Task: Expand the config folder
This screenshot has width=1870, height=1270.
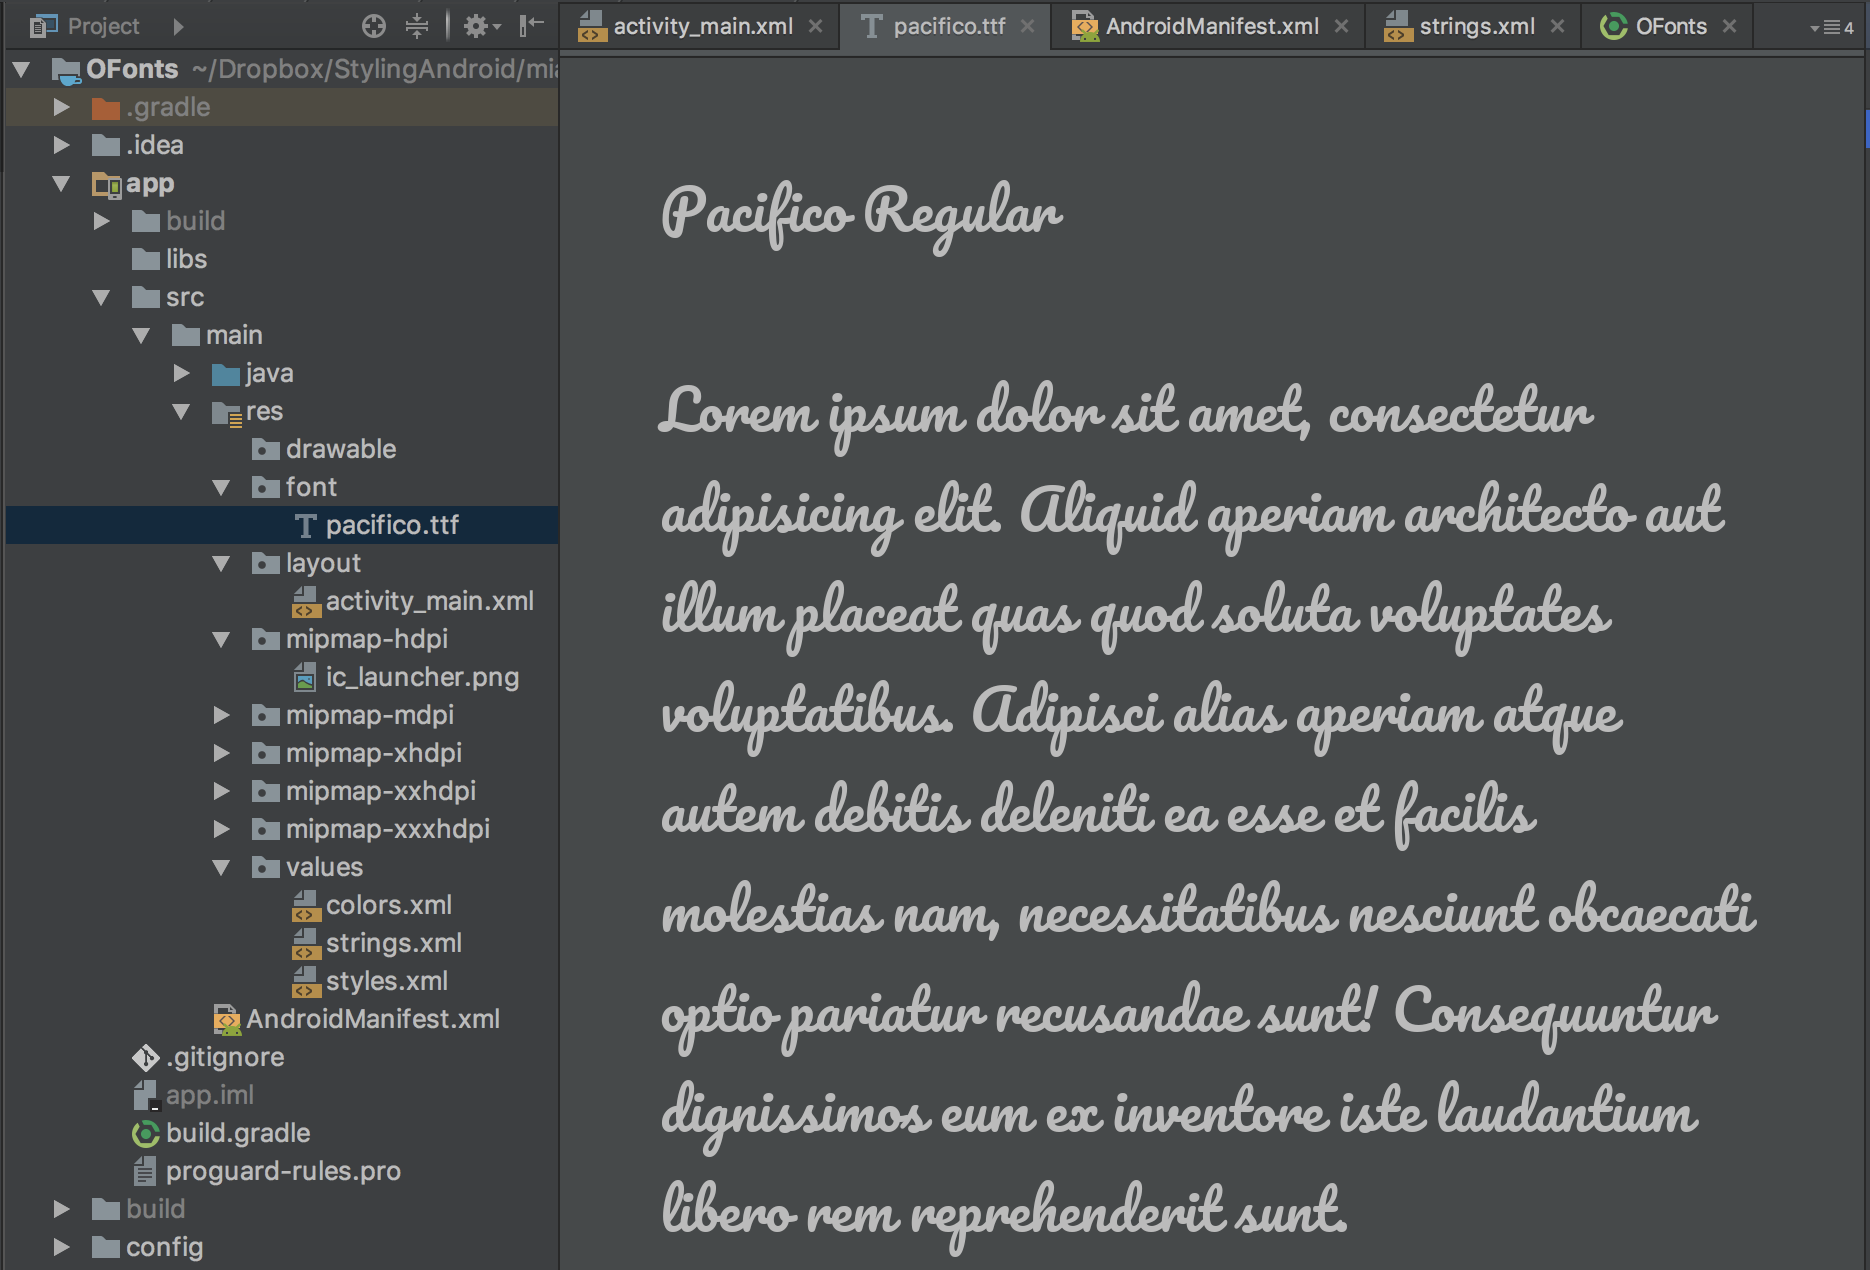Action: [x=62, y=1247]
